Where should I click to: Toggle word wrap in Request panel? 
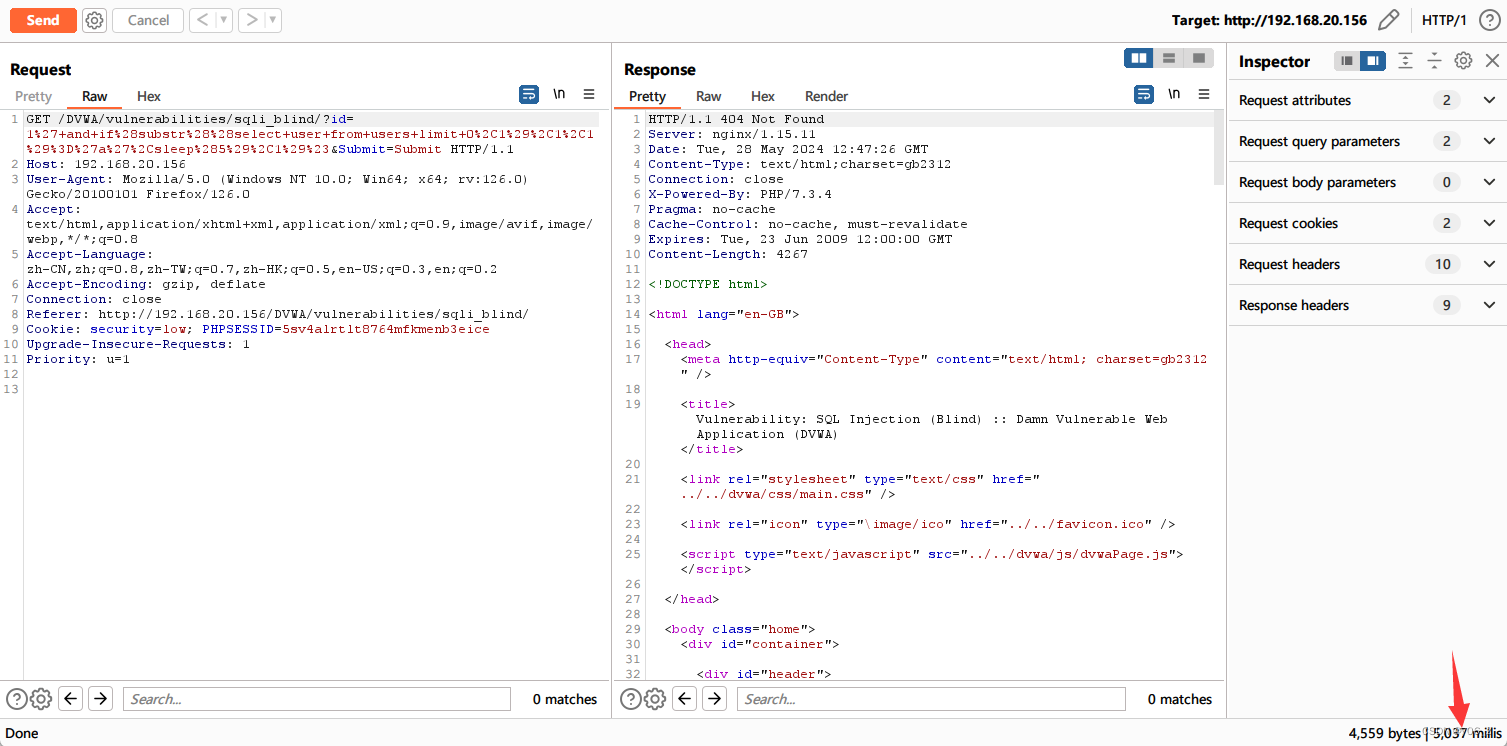coord(529,94)
